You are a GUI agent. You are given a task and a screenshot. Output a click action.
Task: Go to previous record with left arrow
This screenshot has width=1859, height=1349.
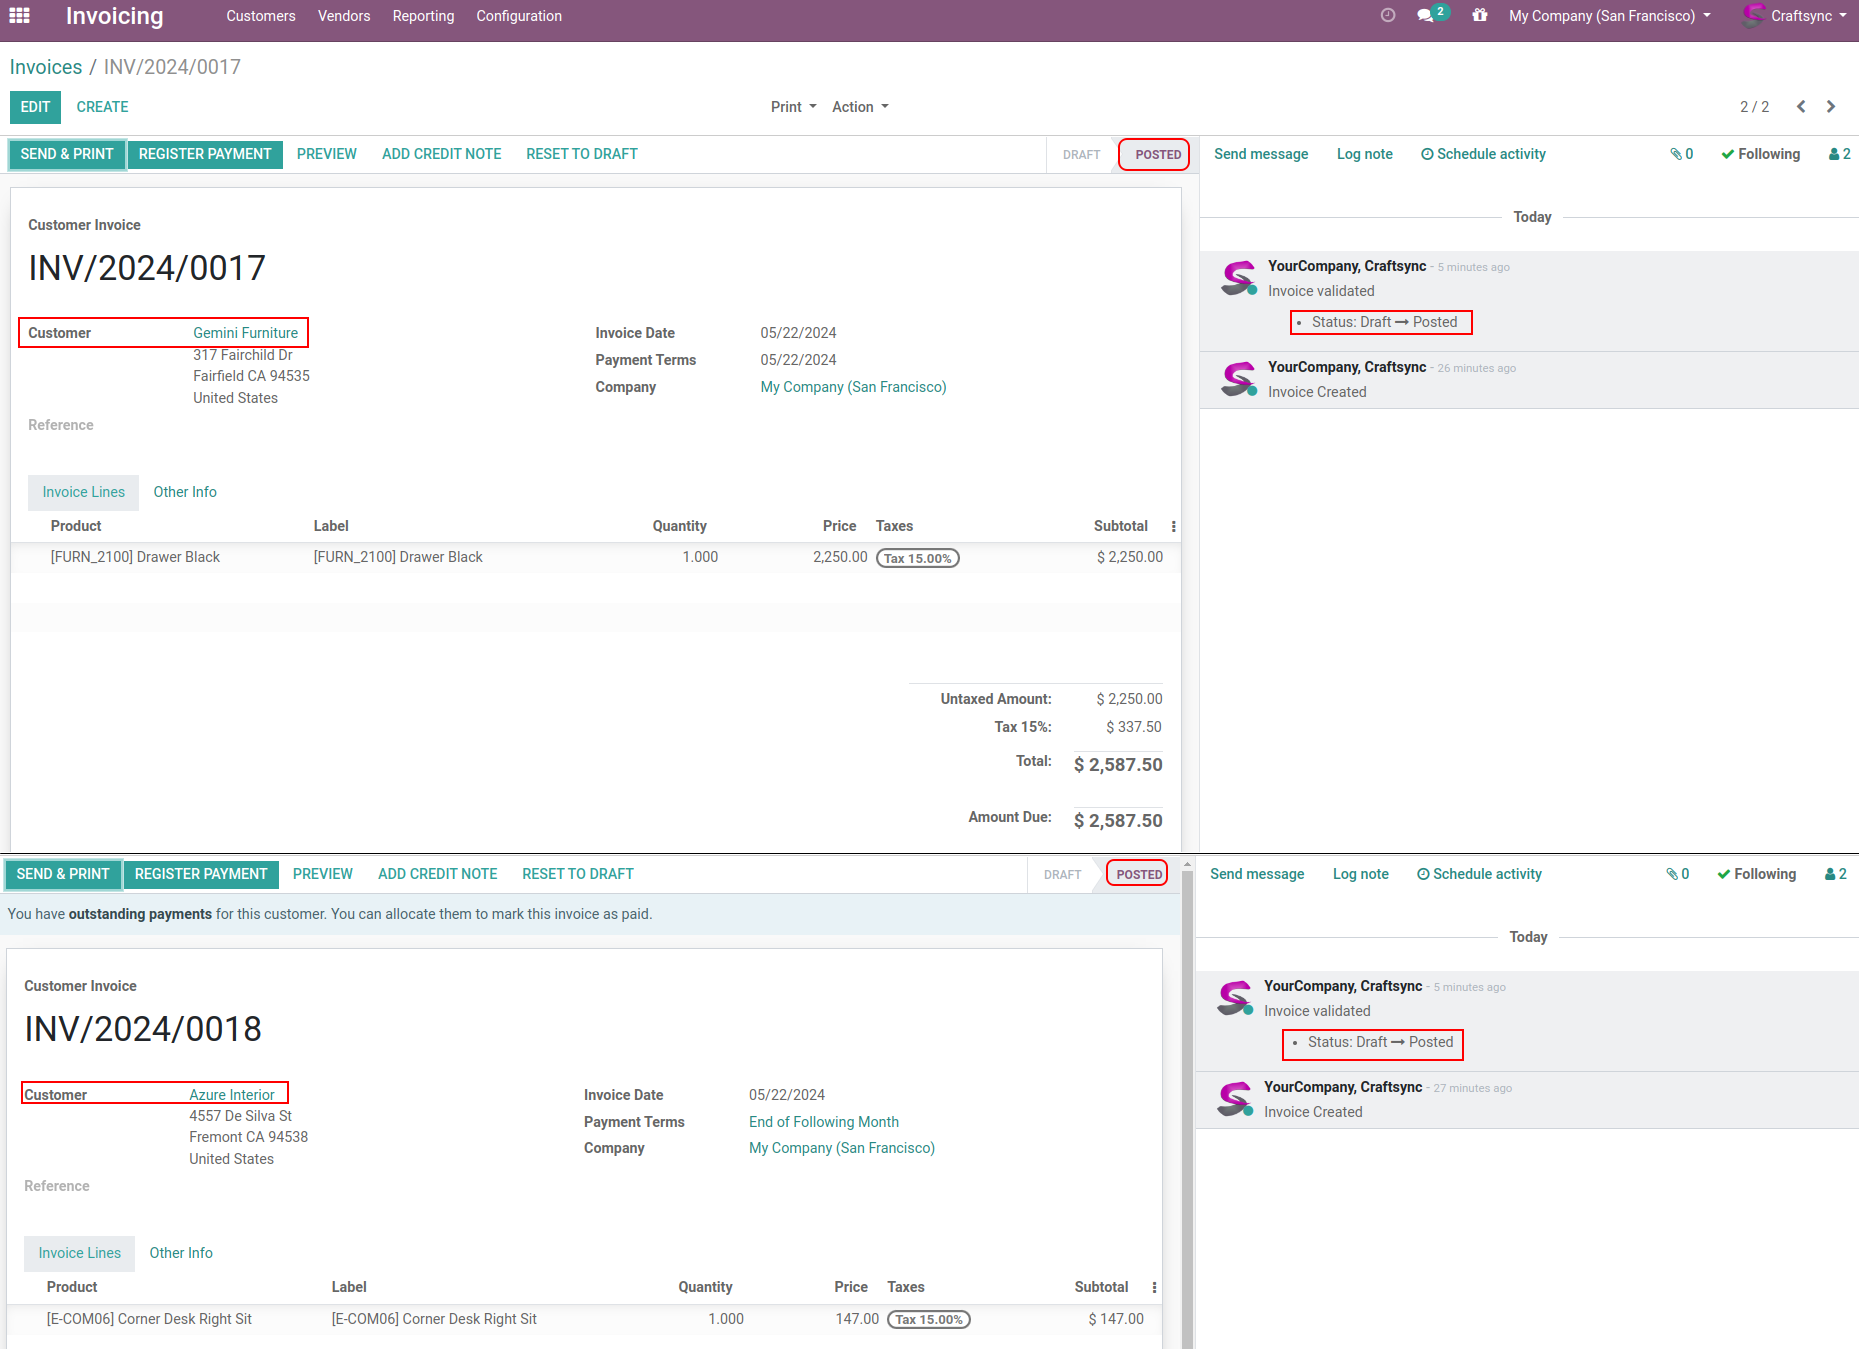click(1801, 107)
